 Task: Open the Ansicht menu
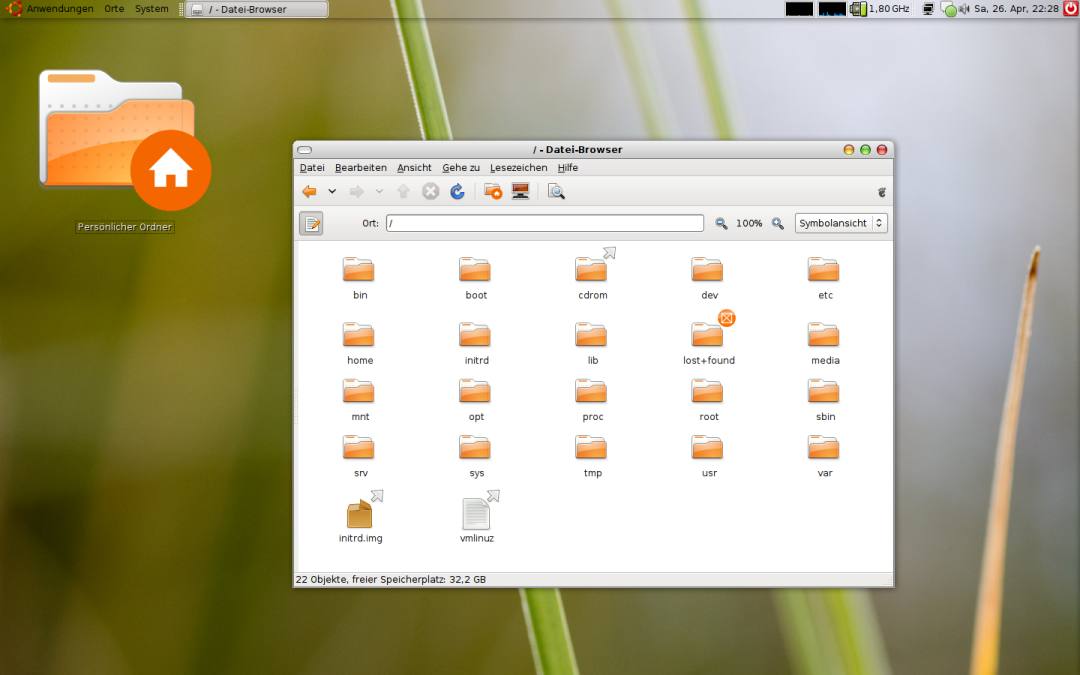click(415, 167)
